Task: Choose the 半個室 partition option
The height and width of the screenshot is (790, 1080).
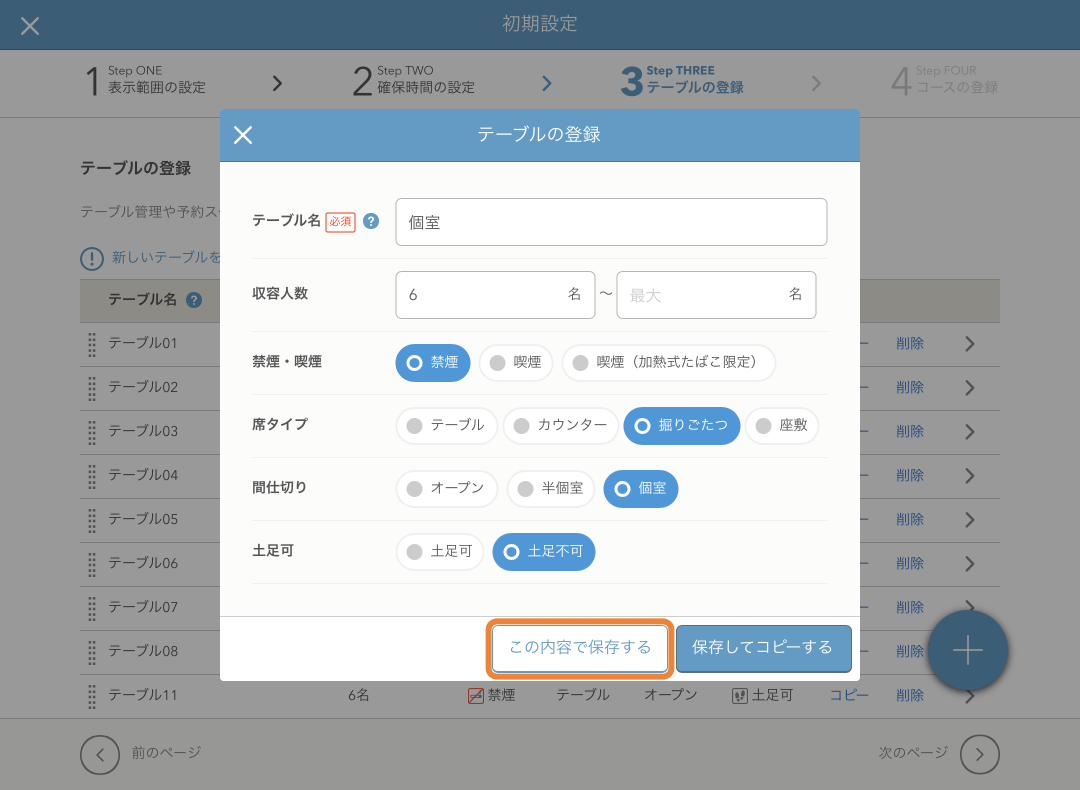Action: 552,488
